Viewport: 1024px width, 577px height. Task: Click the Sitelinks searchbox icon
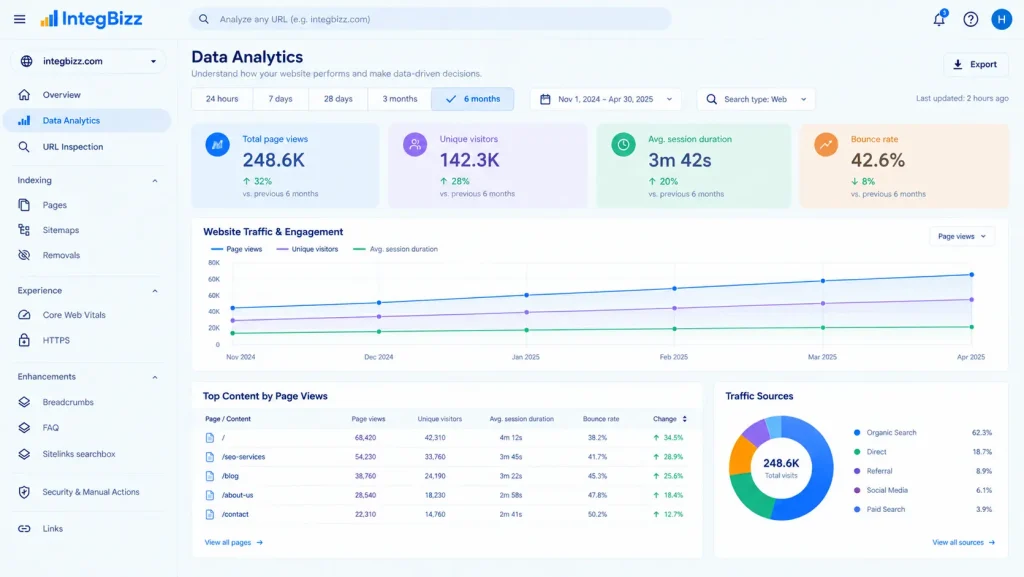24,454
